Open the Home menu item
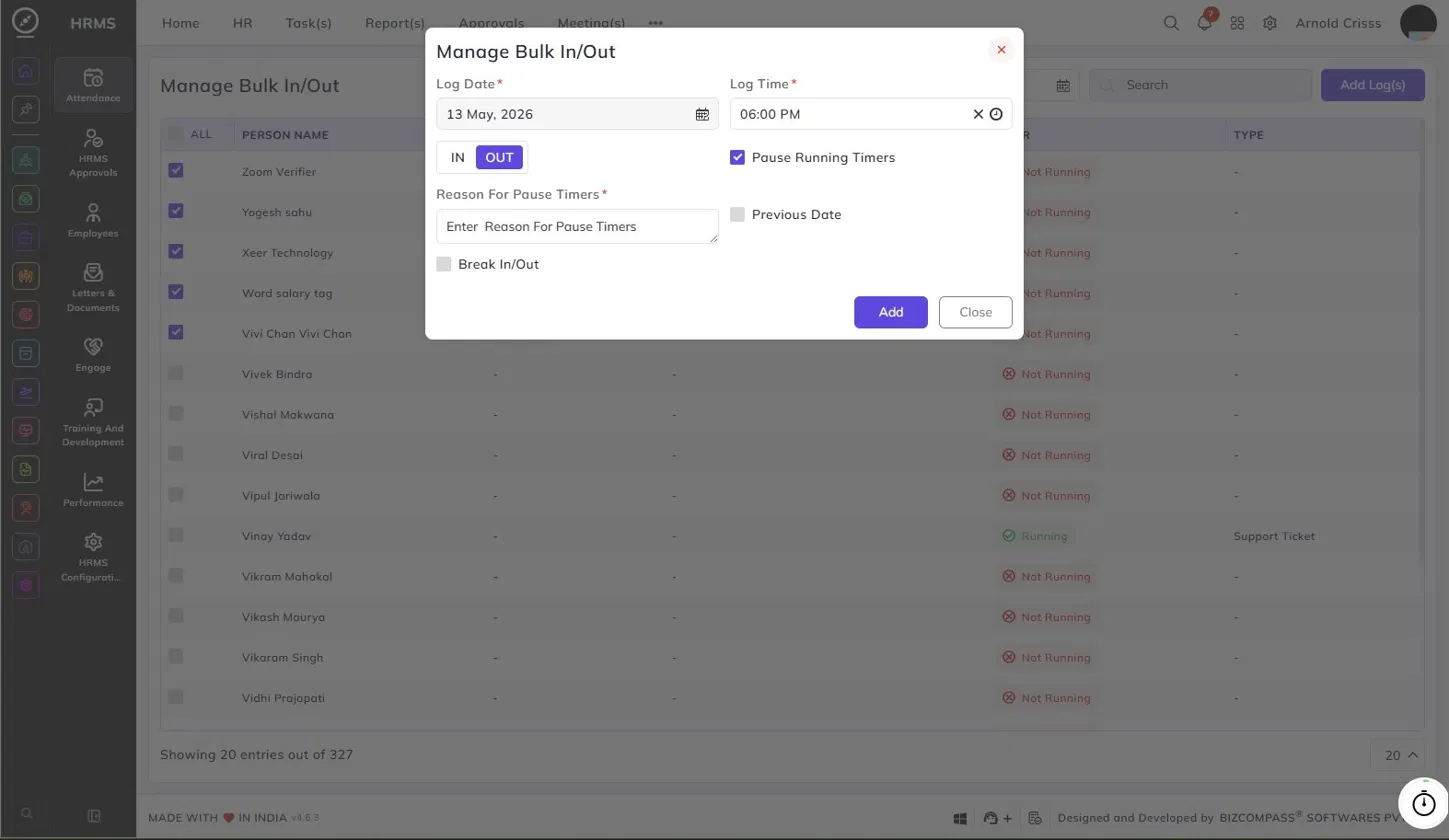Viewport: 1449px width, 840px height. [181, 23]
